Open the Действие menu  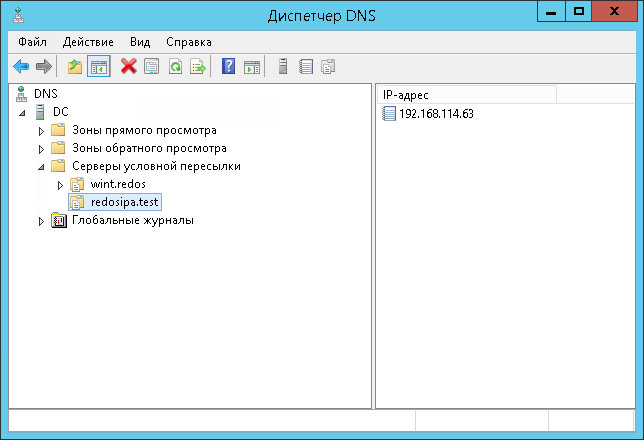(x=88, y=42)
